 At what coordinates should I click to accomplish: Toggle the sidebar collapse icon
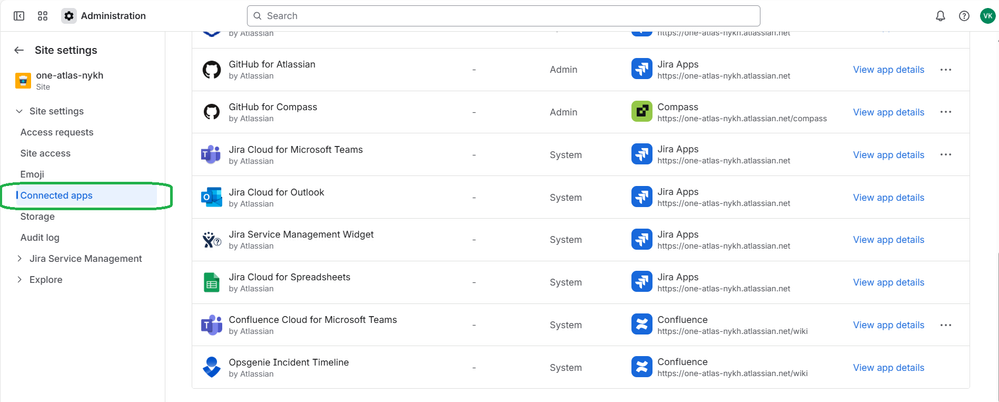(19, 16)
